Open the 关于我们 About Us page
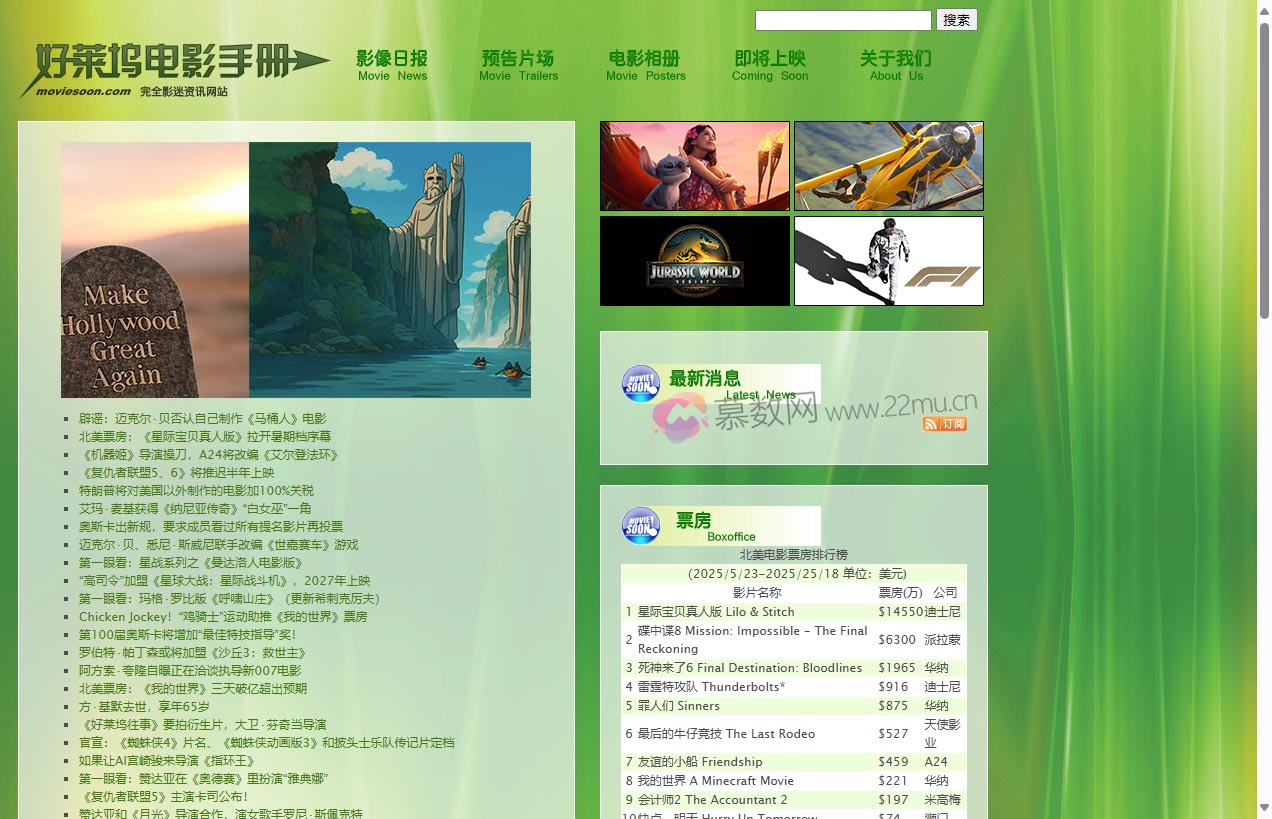Image resolution: width=1272 pixels, height=819 pixels. pyautogui.click(x=895, y=66)
